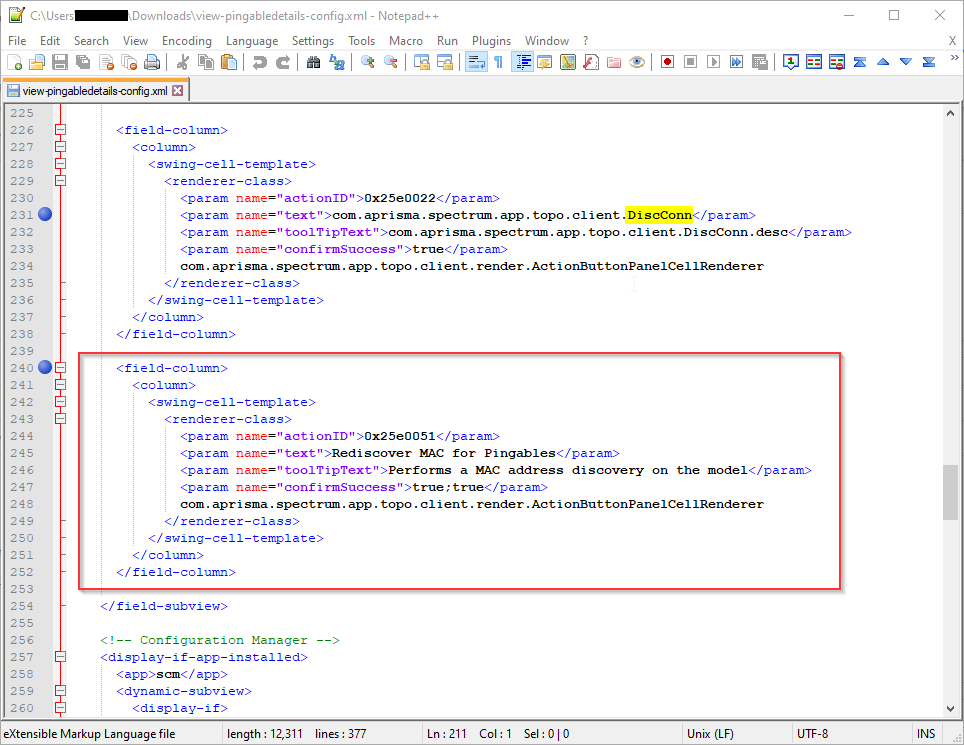
Task: Close the view-pingabledetails-config.xml tab
Action: 178,90
